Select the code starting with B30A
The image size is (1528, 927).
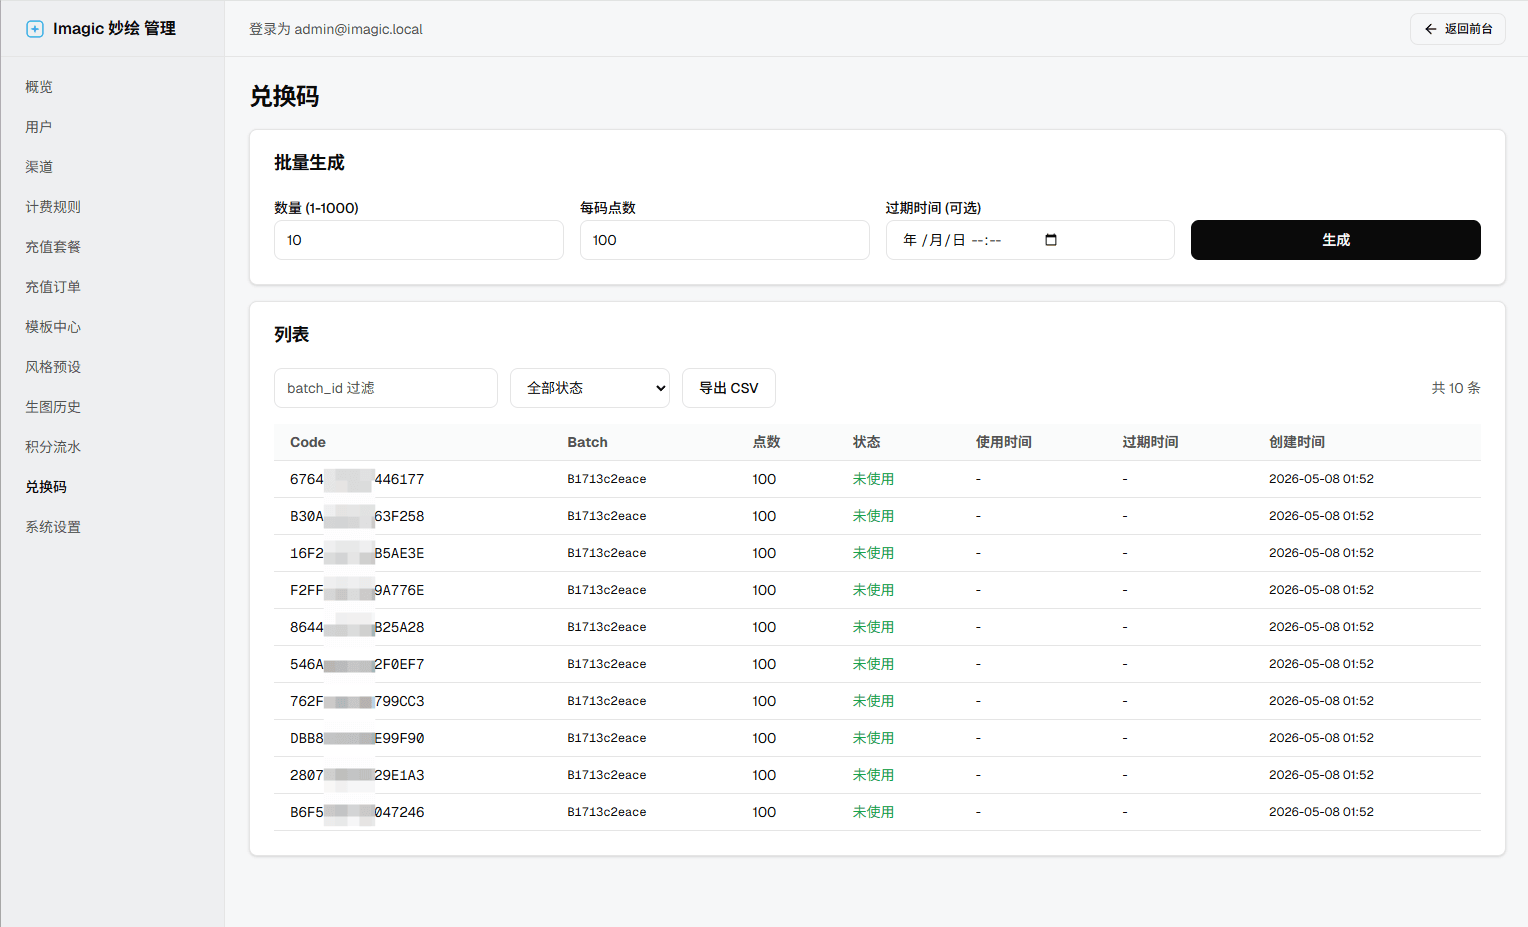pos(357,516)
